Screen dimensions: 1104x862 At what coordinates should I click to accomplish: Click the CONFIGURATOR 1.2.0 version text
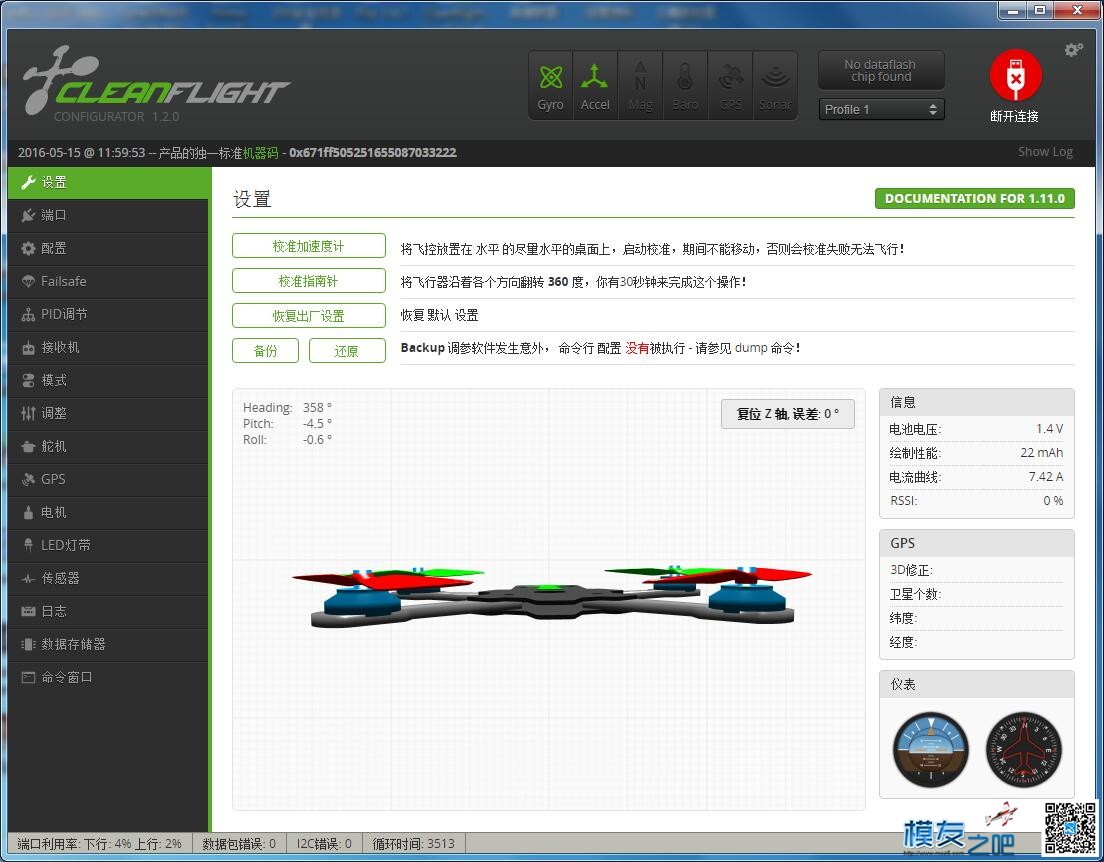(117, 117)
